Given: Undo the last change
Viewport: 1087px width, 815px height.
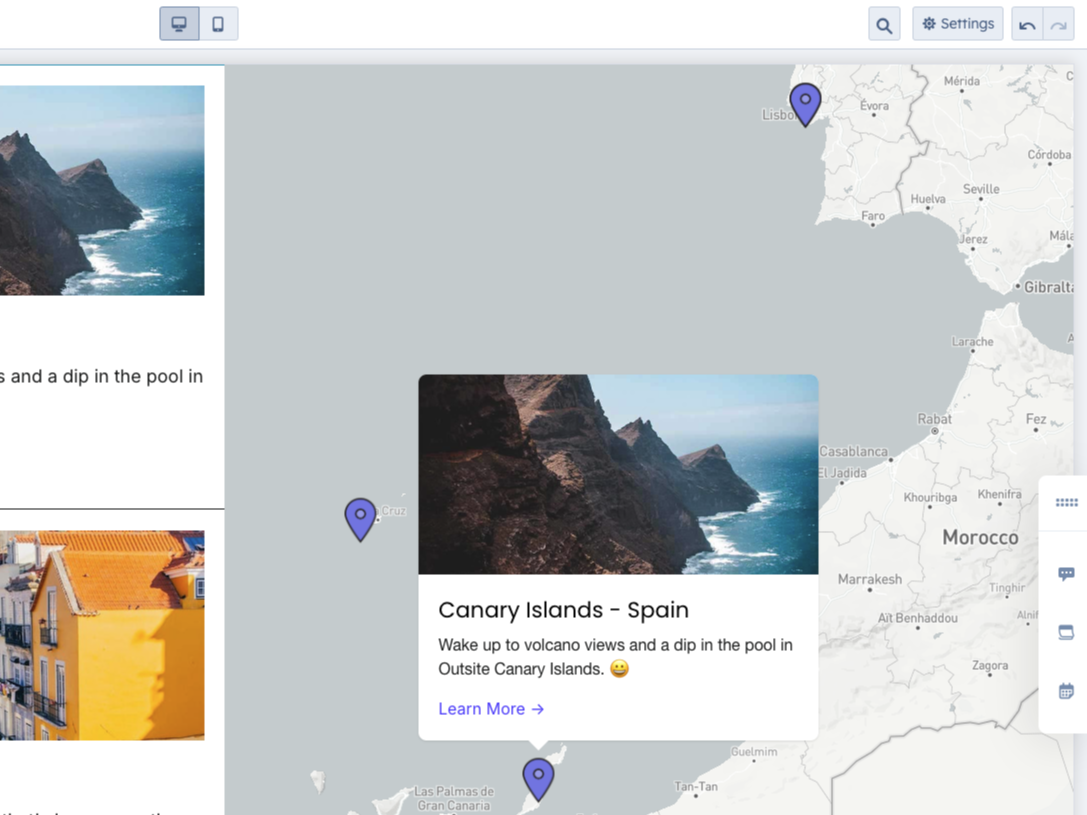Looking at the screenshot, I should point(1027,25).
